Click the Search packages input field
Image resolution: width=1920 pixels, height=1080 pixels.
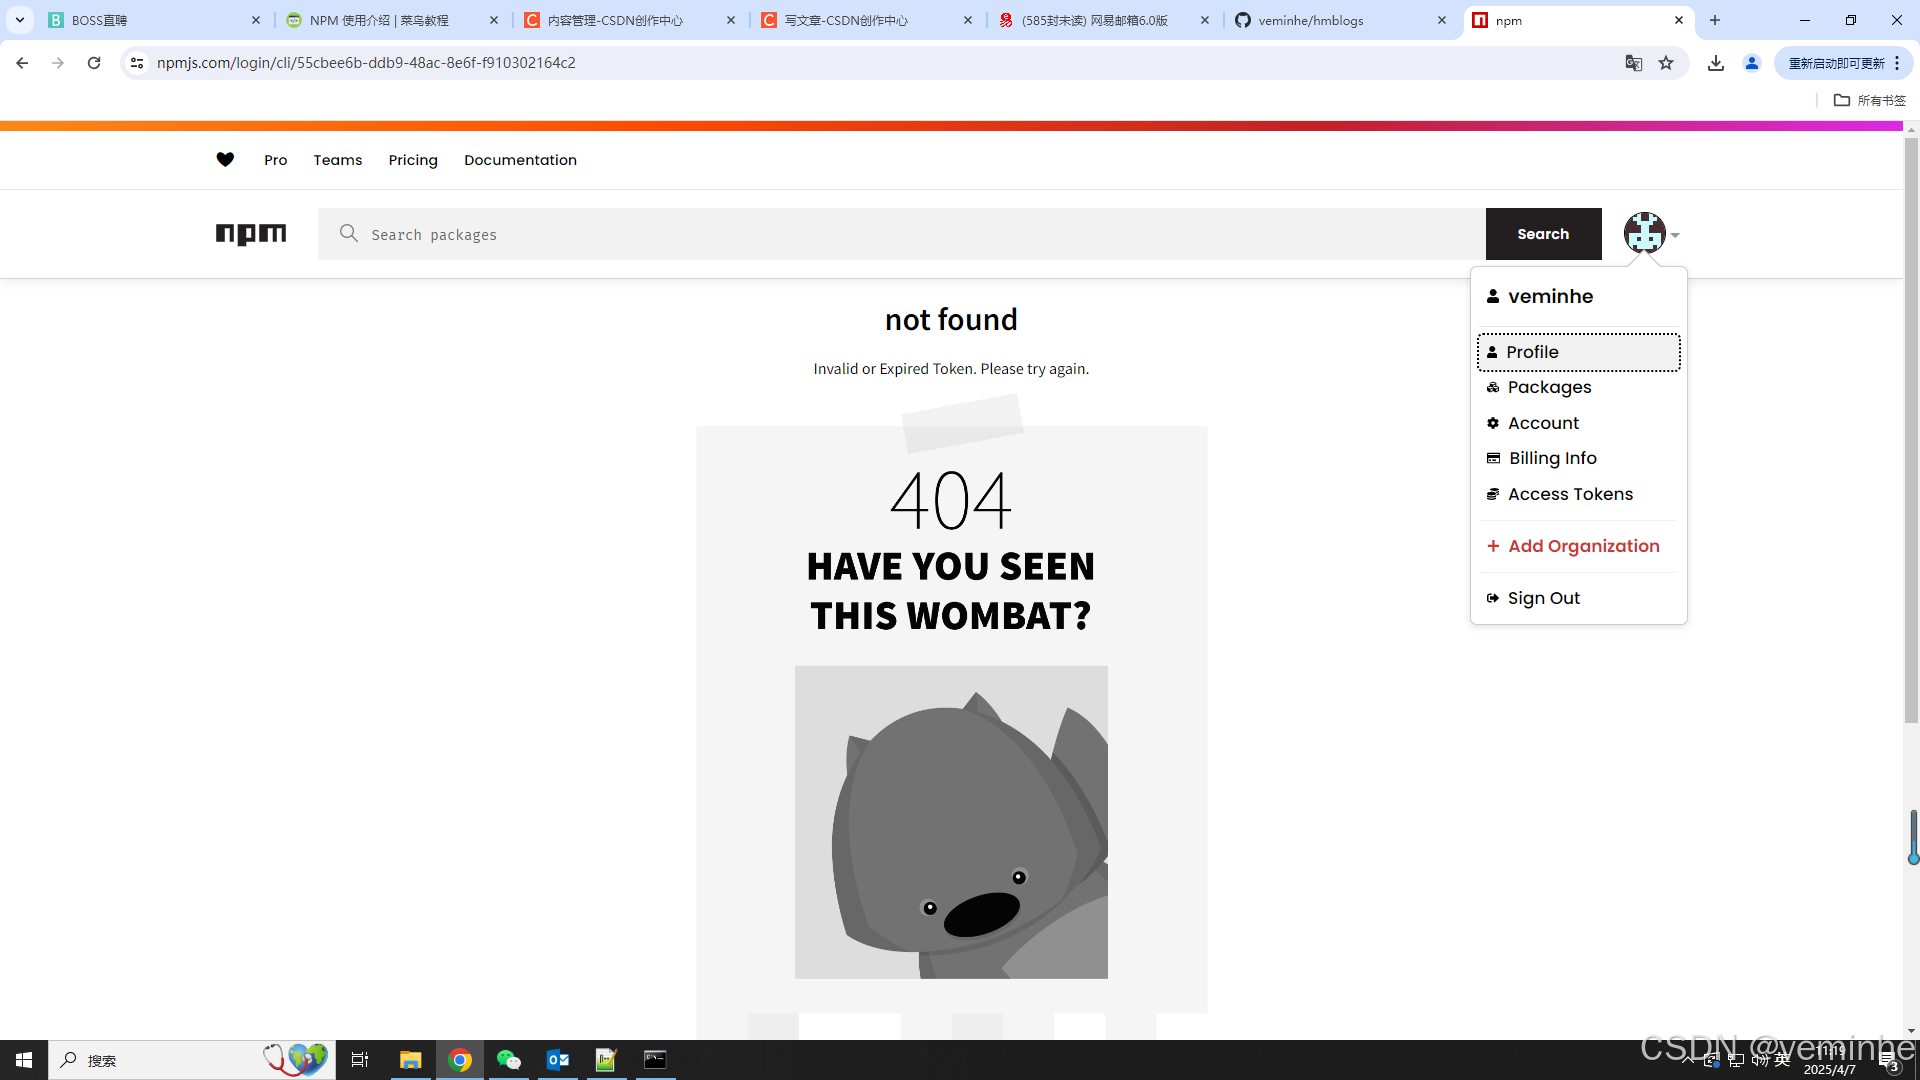(x=900, y=234)
